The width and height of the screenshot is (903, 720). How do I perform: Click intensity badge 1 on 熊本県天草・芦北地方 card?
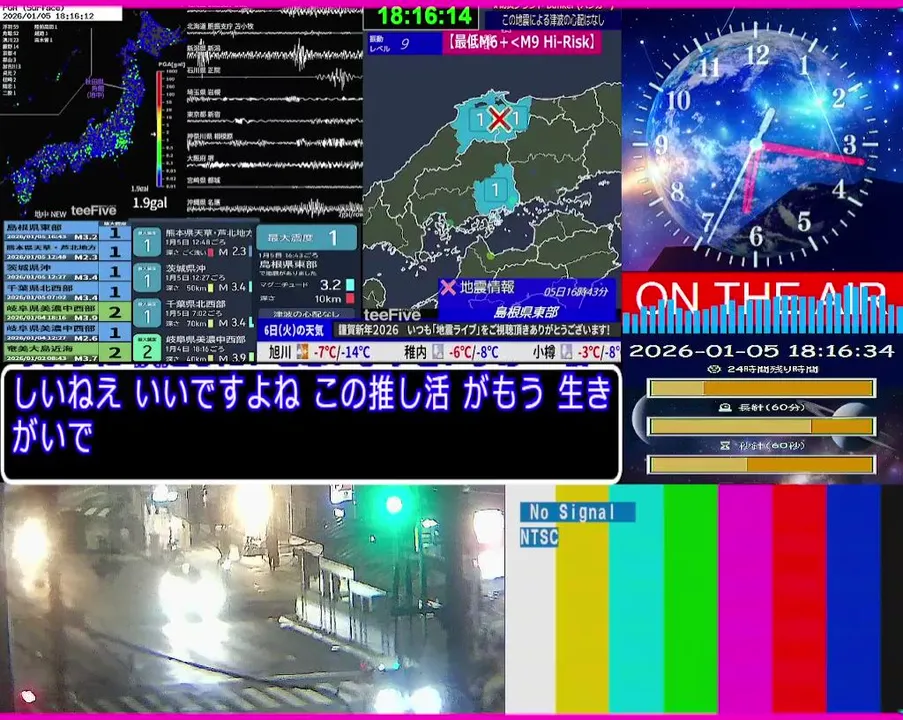point(147,242)
